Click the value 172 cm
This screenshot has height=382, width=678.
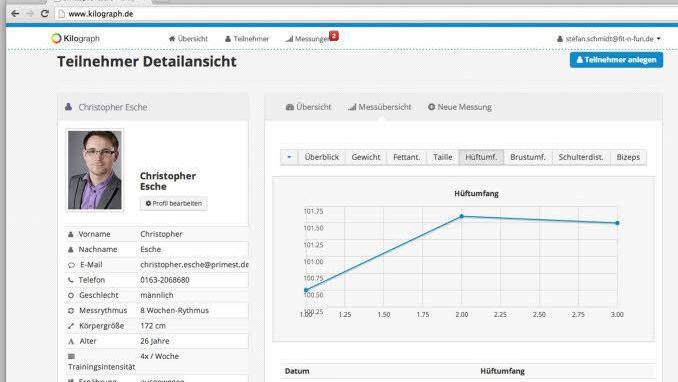click(x=153, y=325)
